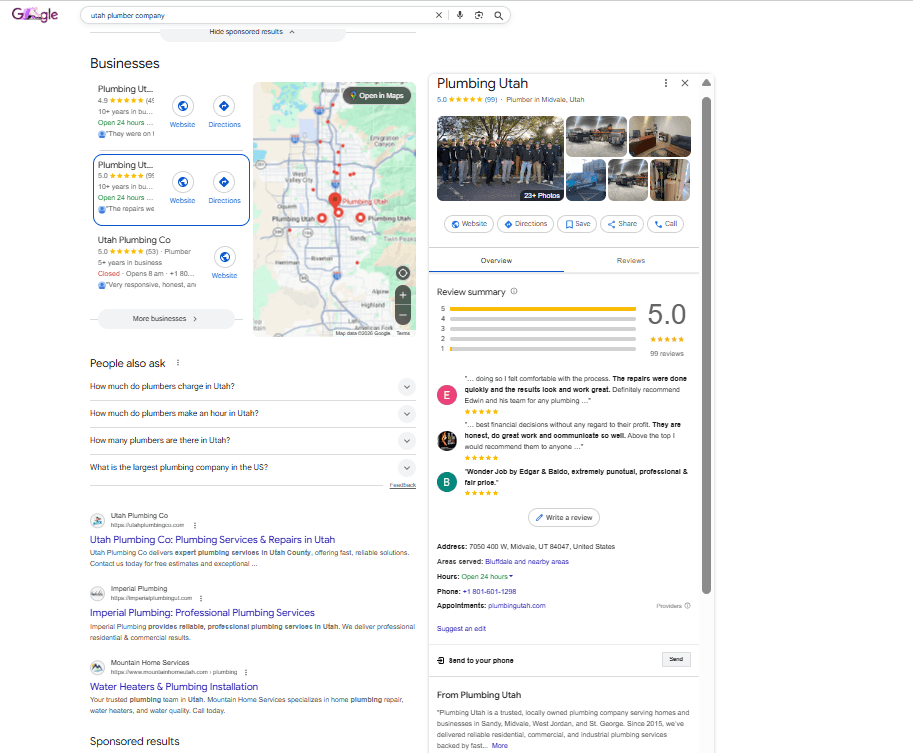This screenshot has height=753, width=913.
Task: Click the Website icon for Utah Plumbing Co
Action: pyautogui.click(x=224, y=258)
